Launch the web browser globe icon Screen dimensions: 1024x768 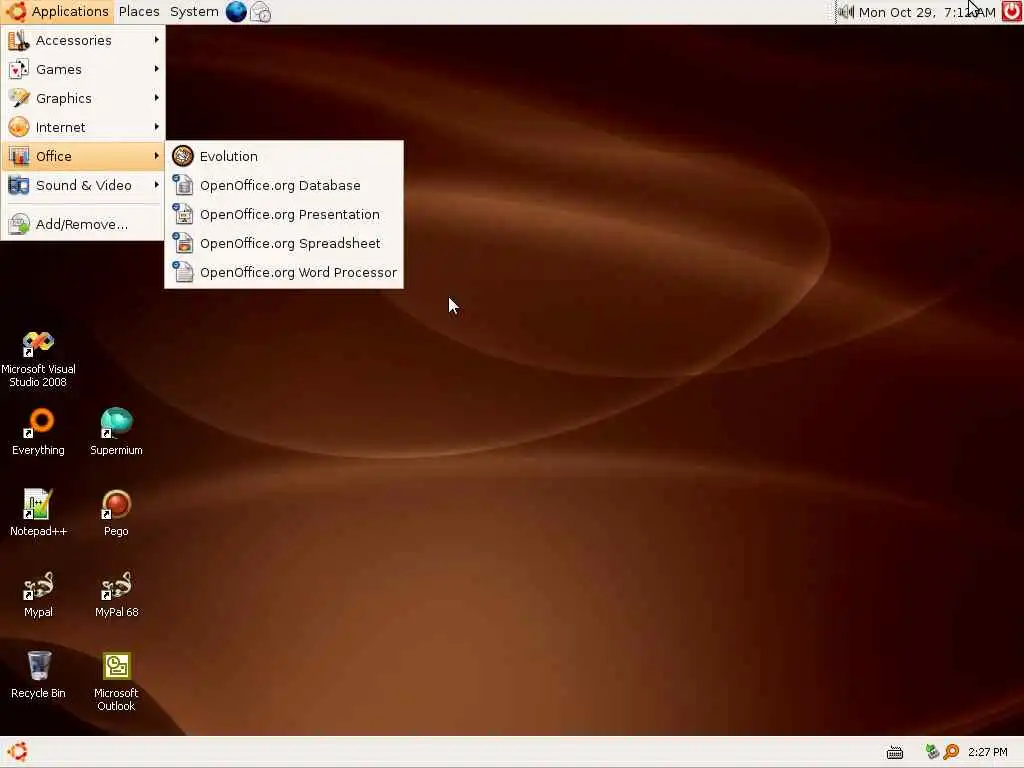(x=236, y=12)
